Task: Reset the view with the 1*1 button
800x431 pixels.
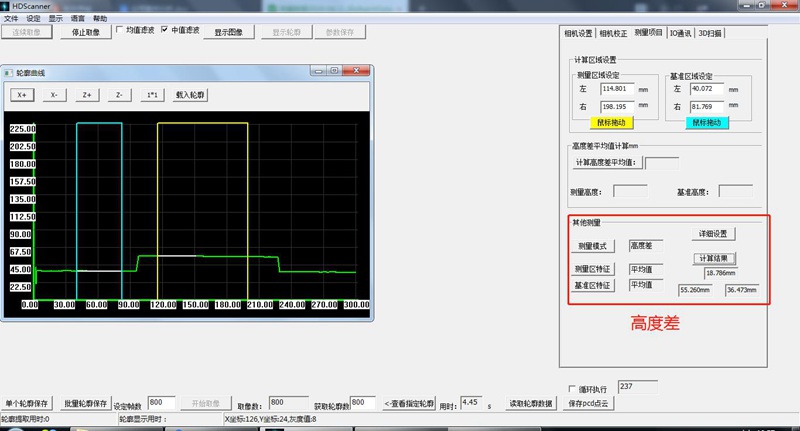Action: [151, 95]
